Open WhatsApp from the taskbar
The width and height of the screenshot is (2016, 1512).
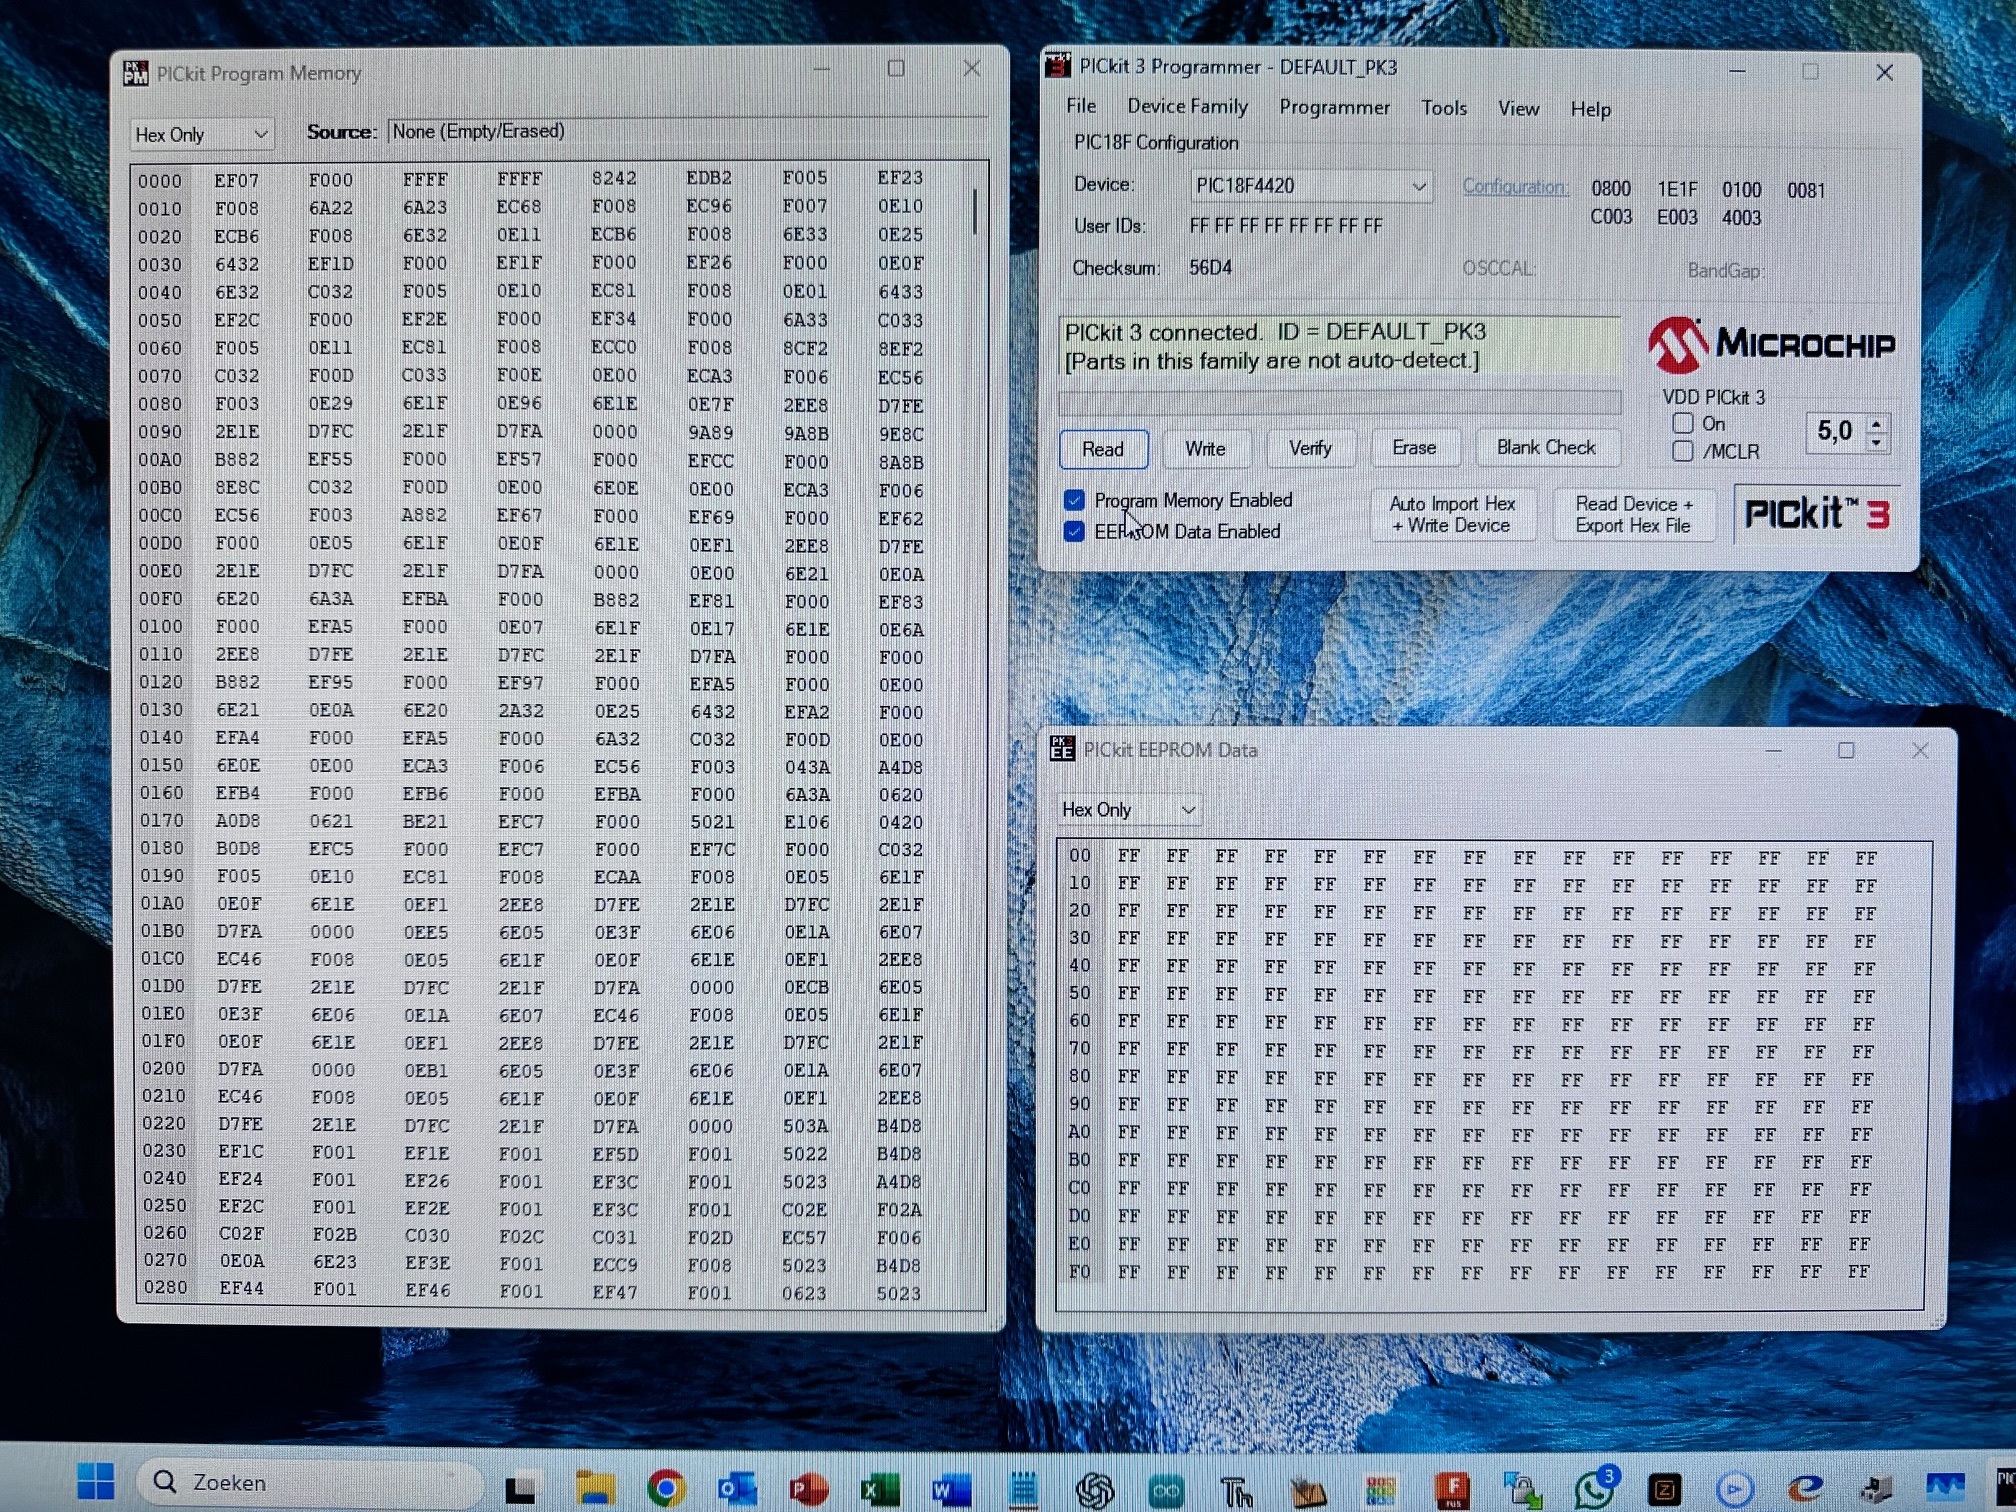(x=1594, y=1490)
